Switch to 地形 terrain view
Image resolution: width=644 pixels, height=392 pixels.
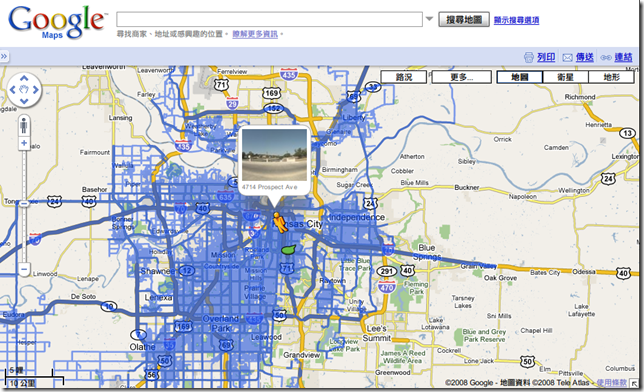point(611,77)
